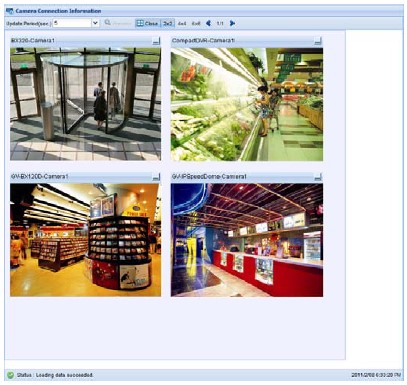Click the green status check icon
Screen dimensions: 407x385
click(11, 375)
